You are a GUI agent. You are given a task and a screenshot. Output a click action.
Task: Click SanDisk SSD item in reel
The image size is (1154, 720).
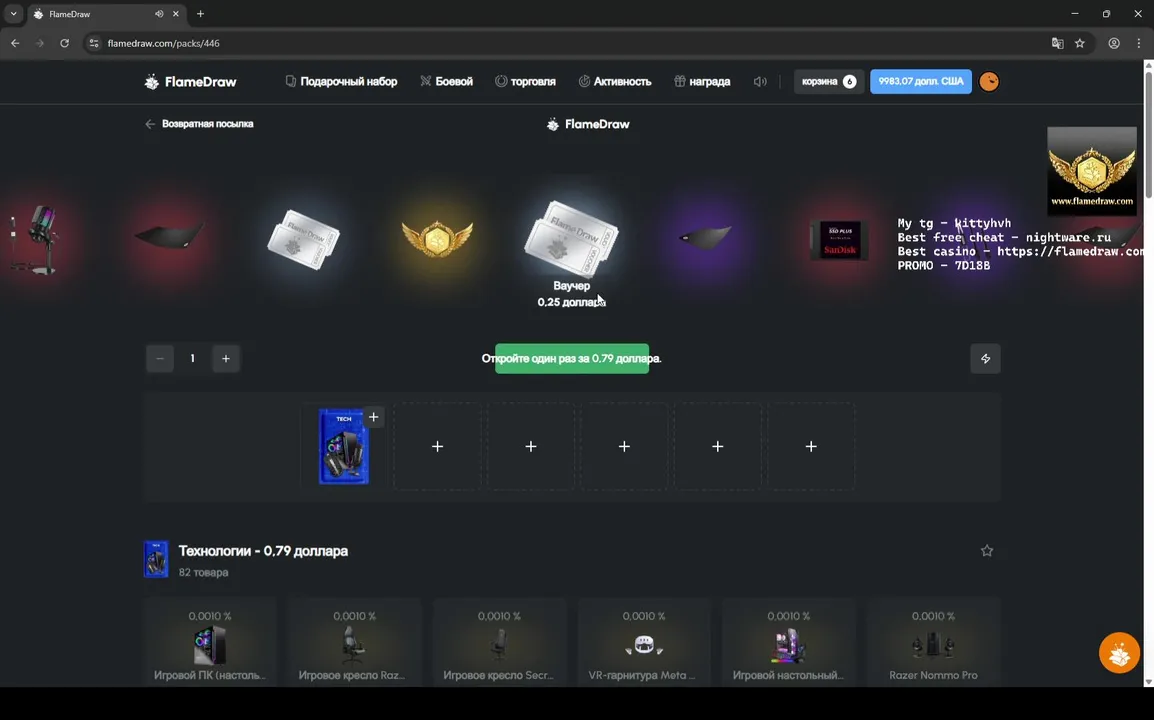[x=839, y=239]
